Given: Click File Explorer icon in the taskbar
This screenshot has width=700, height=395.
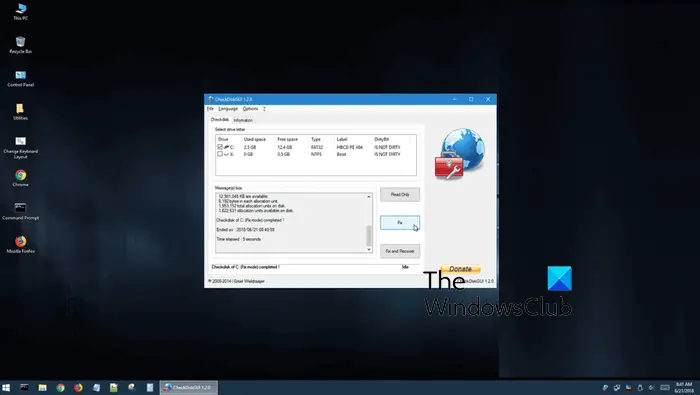Looking at the screenshot, I should tap(42, 387).
